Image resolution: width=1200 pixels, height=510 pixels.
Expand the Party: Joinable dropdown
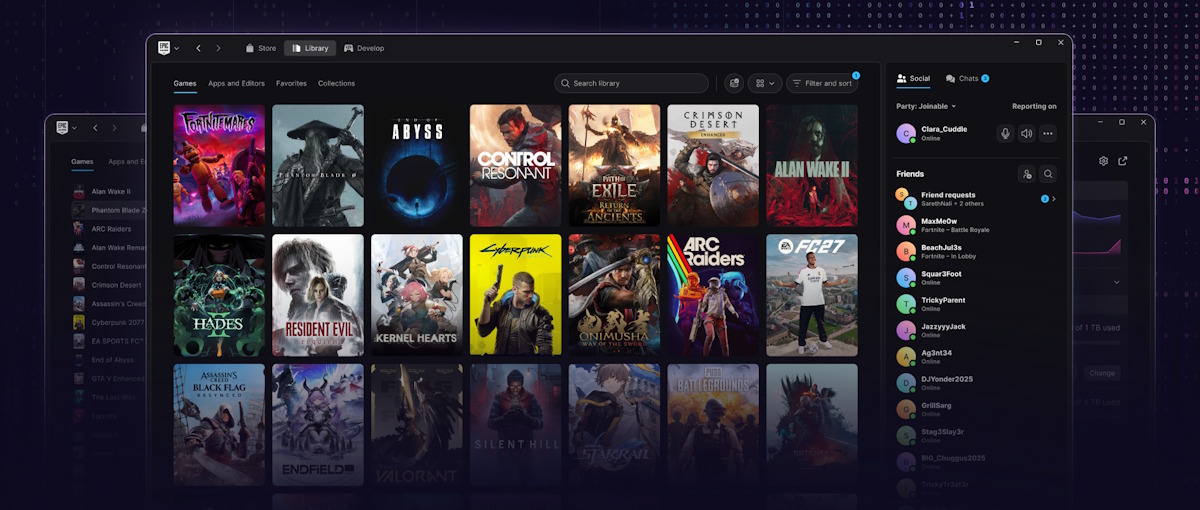[x=926, y=106]
